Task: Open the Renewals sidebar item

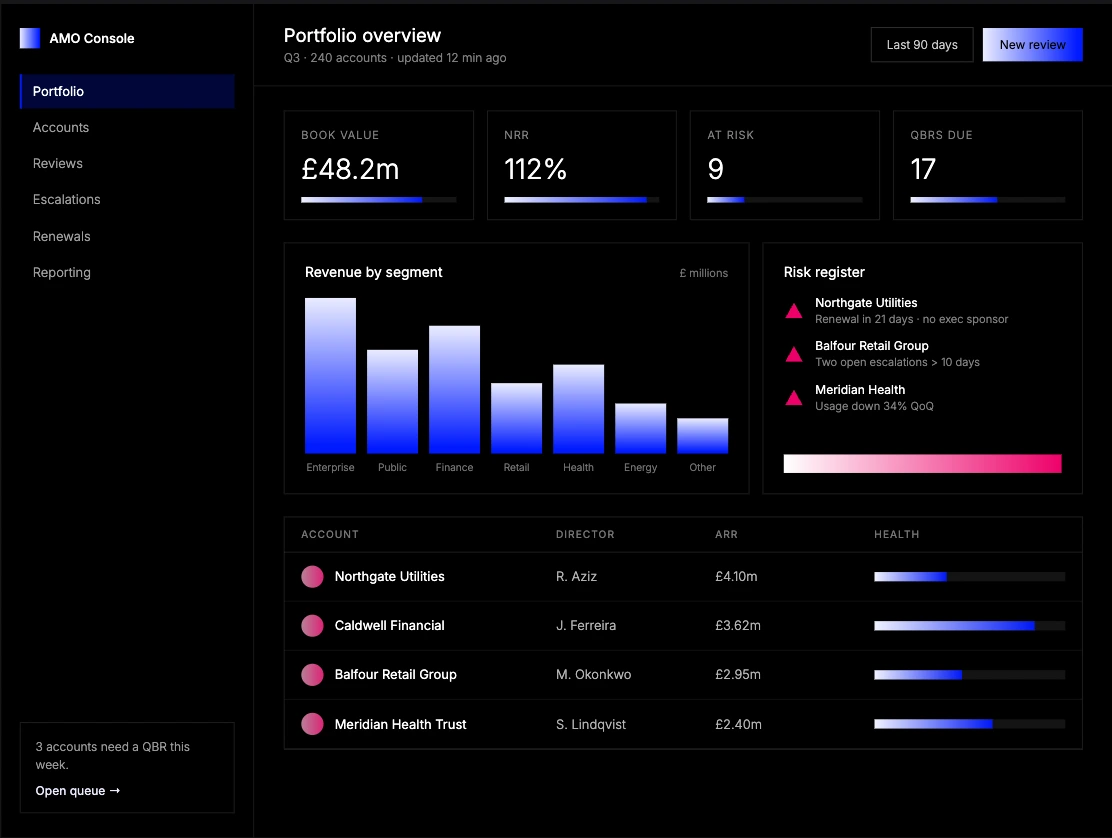Action: 127,236
